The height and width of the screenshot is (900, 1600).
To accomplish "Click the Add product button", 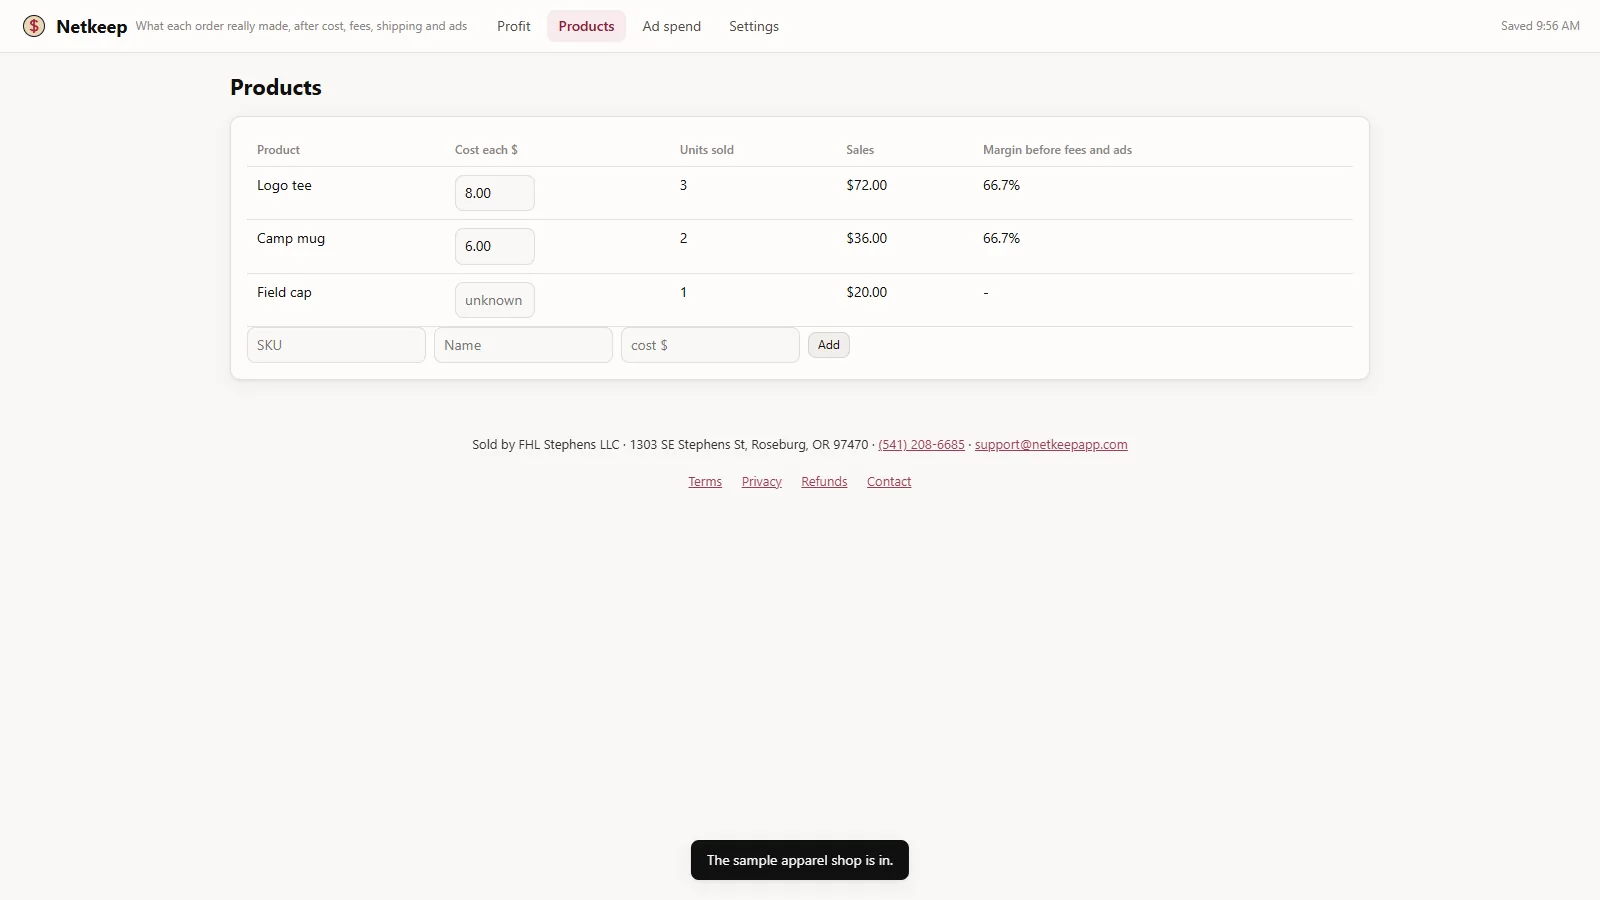I will click(x=829, y=345).
